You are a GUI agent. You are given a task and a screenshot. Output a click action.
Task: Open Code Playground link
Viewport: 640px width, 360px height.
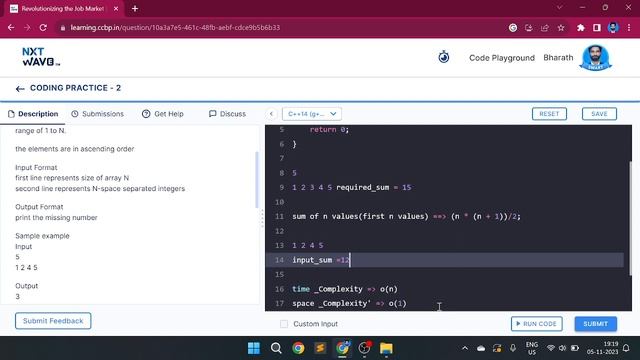coord(502,58)
